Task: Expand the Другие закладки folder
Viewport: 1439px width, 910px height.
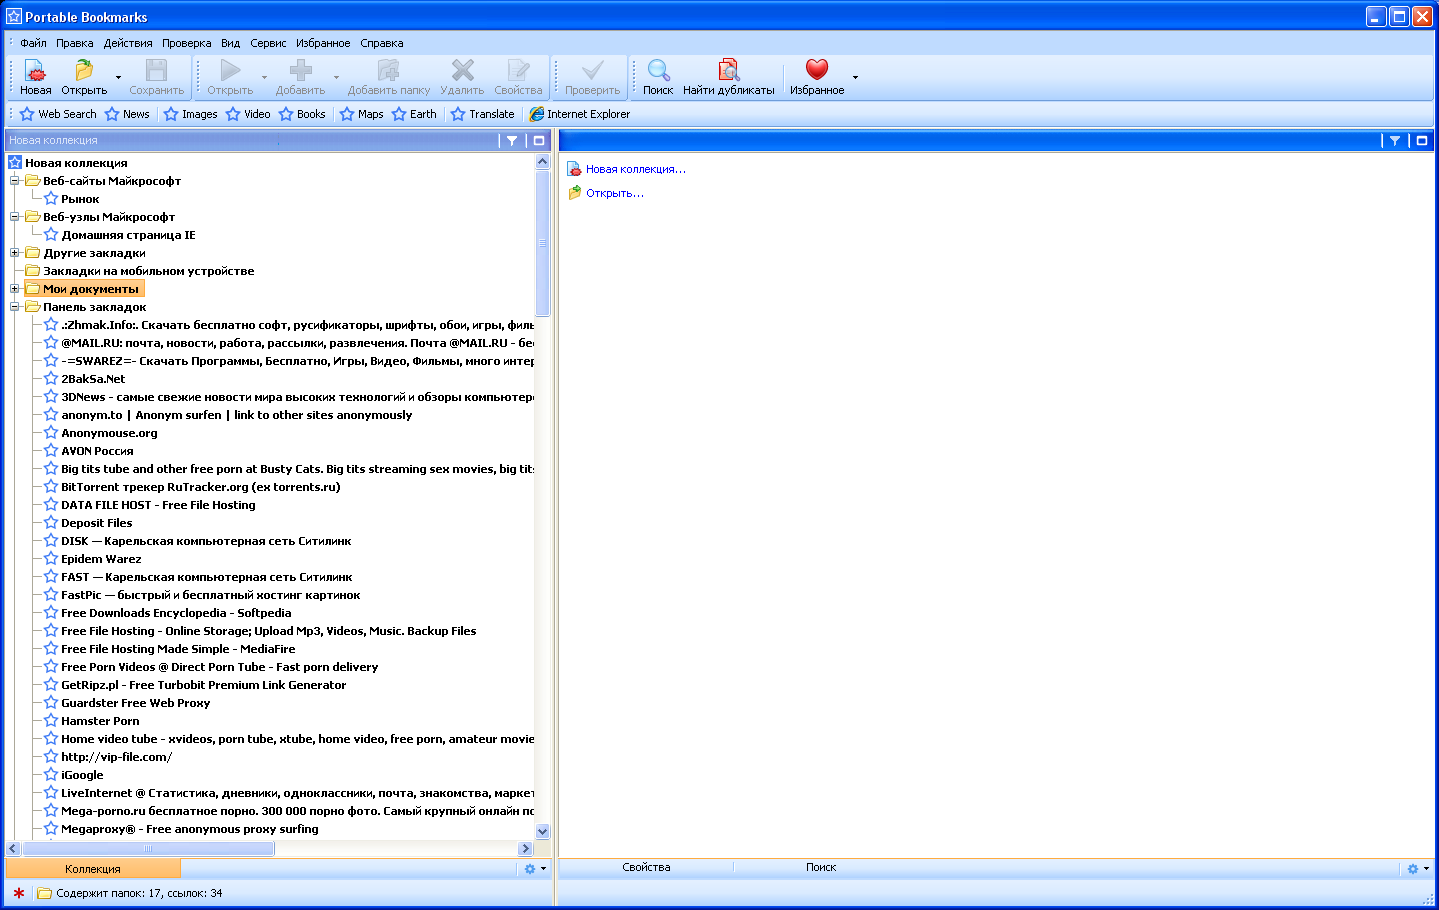Action: coord(15,253)
